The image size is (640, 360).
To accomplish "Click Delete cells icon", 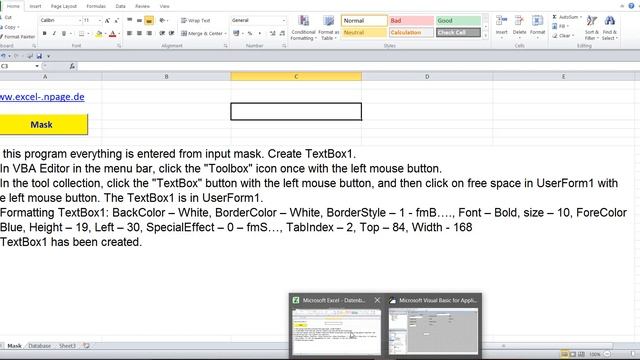I will click(519, 20).
